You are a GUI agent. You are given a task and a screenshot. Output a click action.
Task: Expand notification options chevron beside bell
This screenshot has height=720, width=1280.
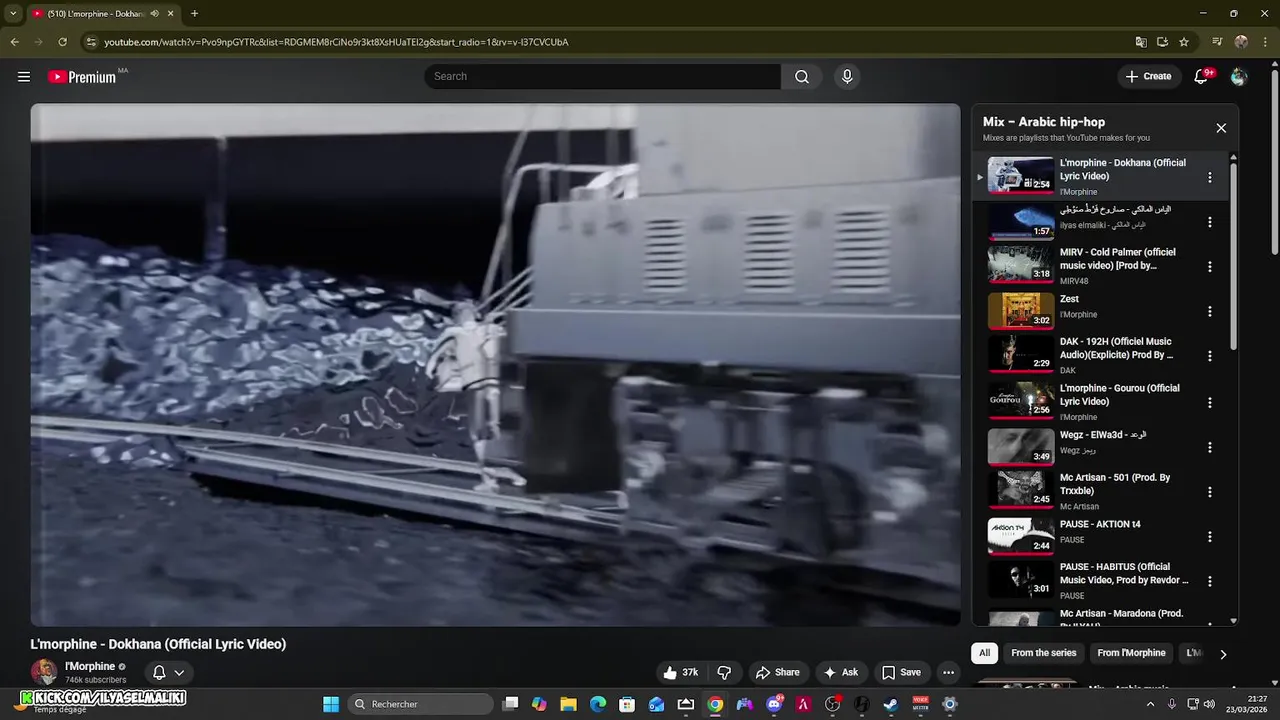[179, 673]
